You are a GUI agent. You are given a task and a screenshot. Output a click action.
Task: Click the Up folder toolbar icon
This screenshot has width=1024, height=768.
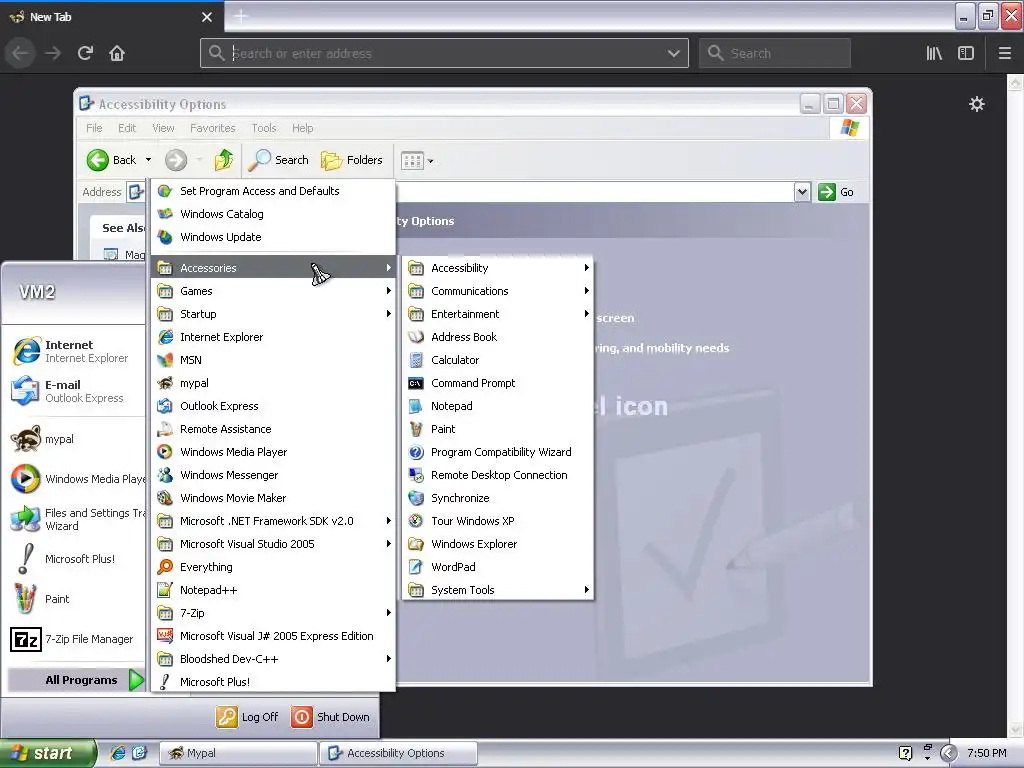[x=223, y=160]
